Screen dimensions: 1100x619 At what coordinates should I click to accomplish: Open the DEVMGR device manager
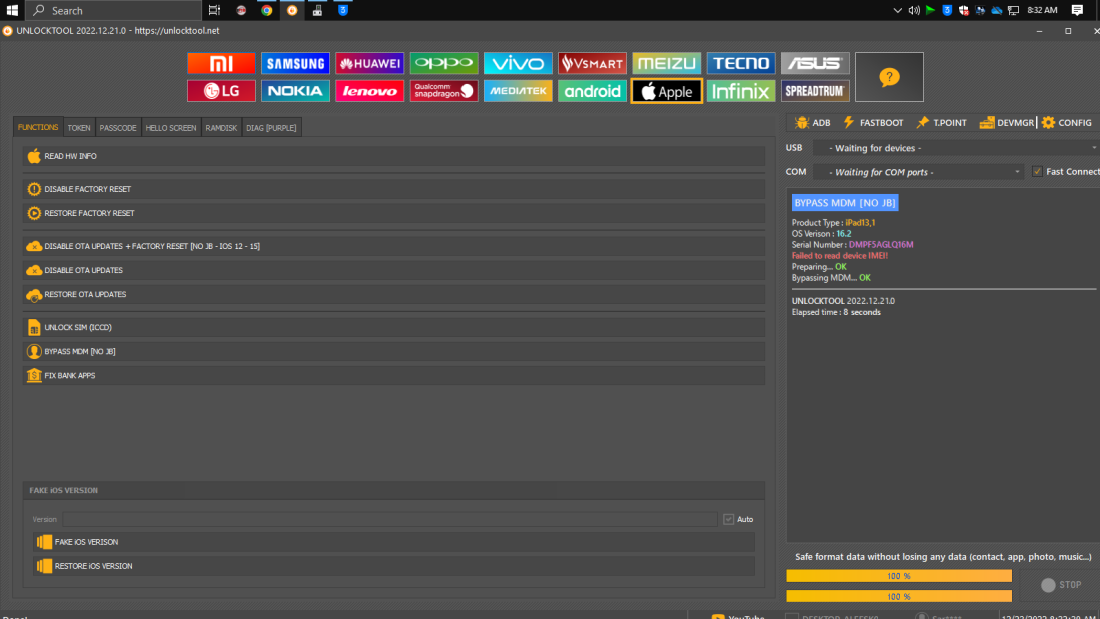(x=1007, y=123)
